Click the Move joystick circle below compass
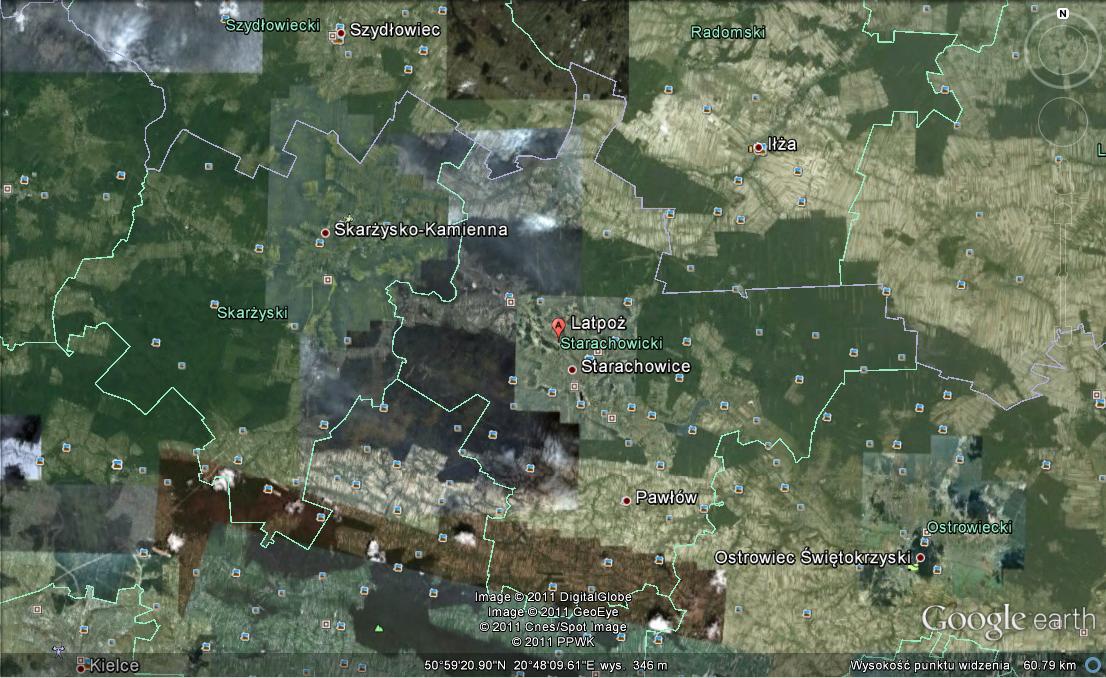The width and height of the screenshot is (1106, 678). click(x=1062, y=121)
